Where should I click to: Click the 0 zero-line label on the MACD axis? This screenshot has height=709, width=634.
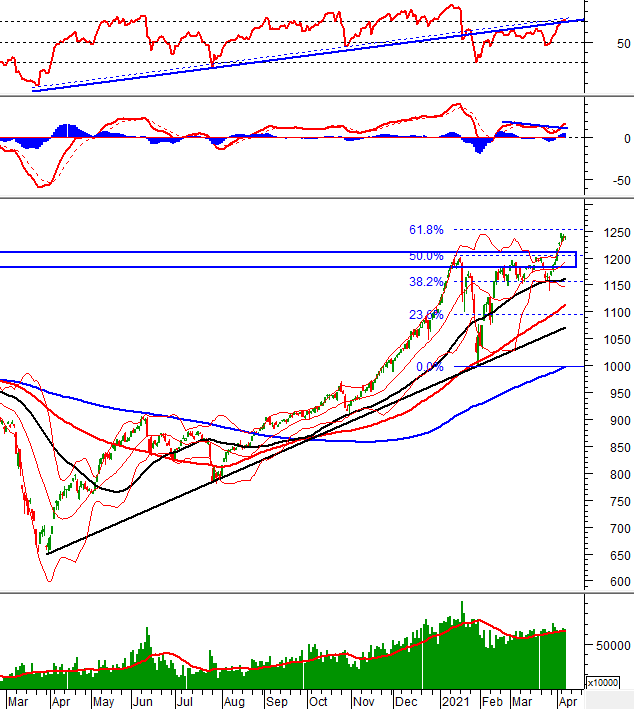(x=627, y=139)
